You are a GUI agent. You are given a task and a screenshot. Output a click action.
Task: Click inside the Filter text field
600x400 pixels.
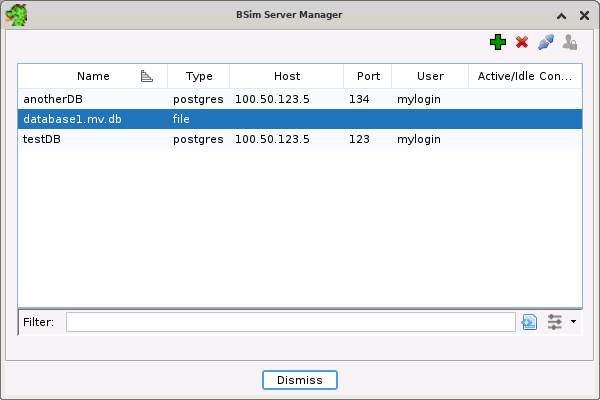290,322
